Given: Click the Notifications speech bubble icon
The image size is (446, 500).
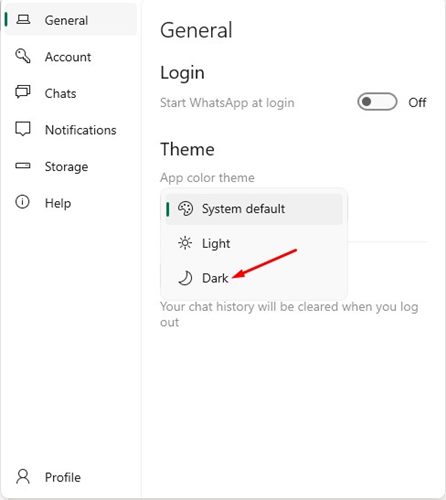Looking at the screenshot, I should tap(23, 129).
